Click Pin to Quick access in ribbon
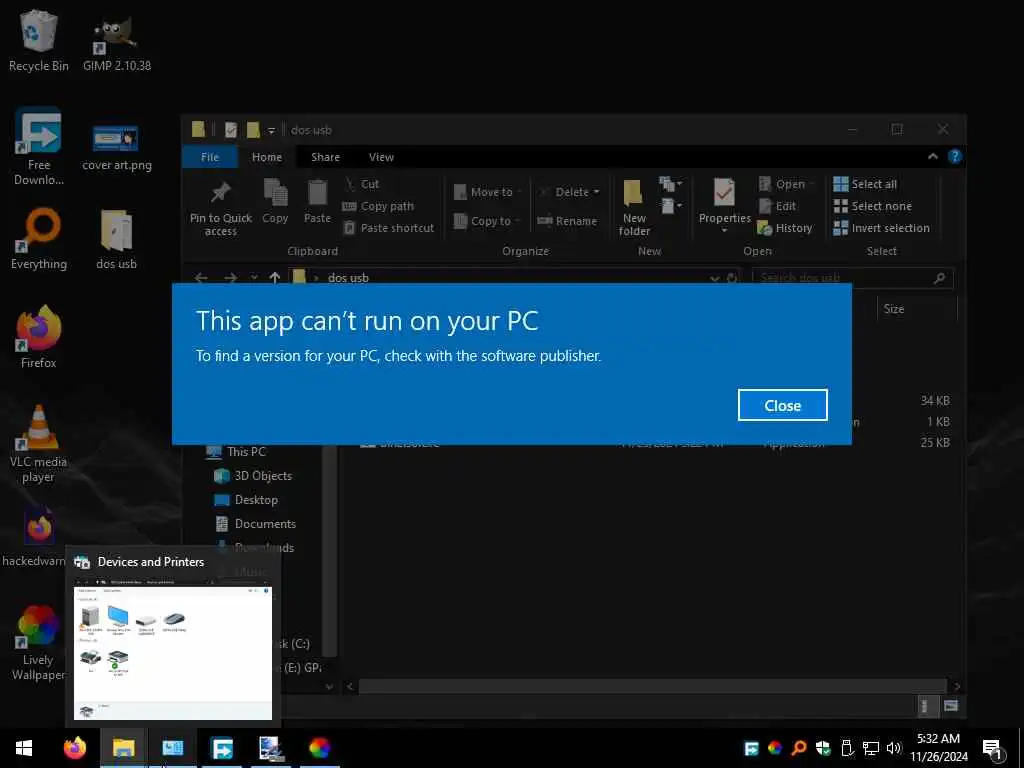The image size is (1024, 768). click(x=221, y=208)
